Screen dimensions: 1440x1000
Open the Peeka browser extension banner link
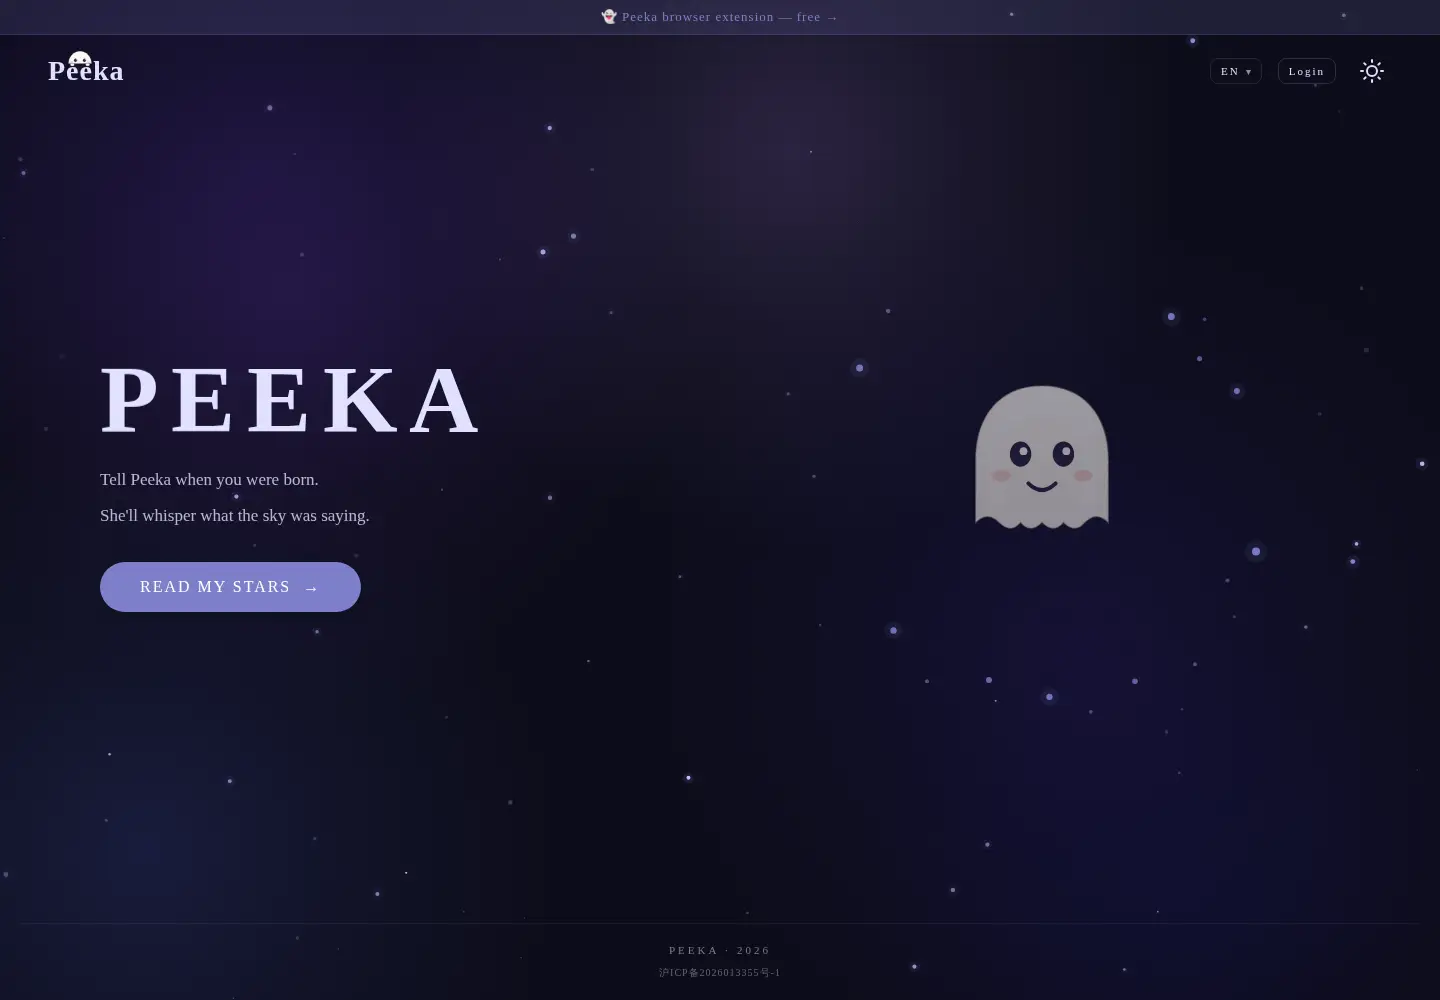pos(720,17)
